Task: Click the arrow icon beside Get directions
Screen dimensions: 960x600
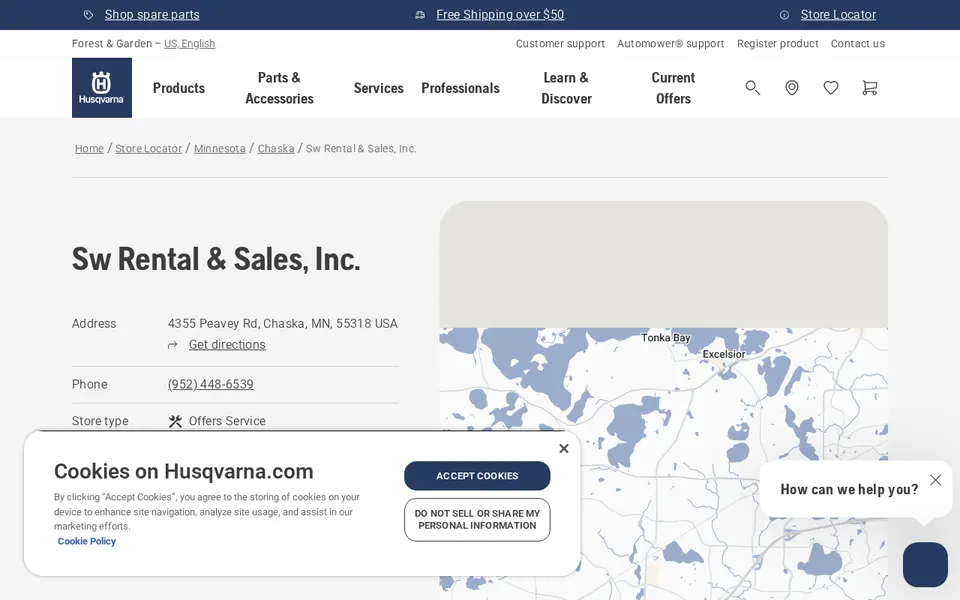Action: [x=173, y=345]
